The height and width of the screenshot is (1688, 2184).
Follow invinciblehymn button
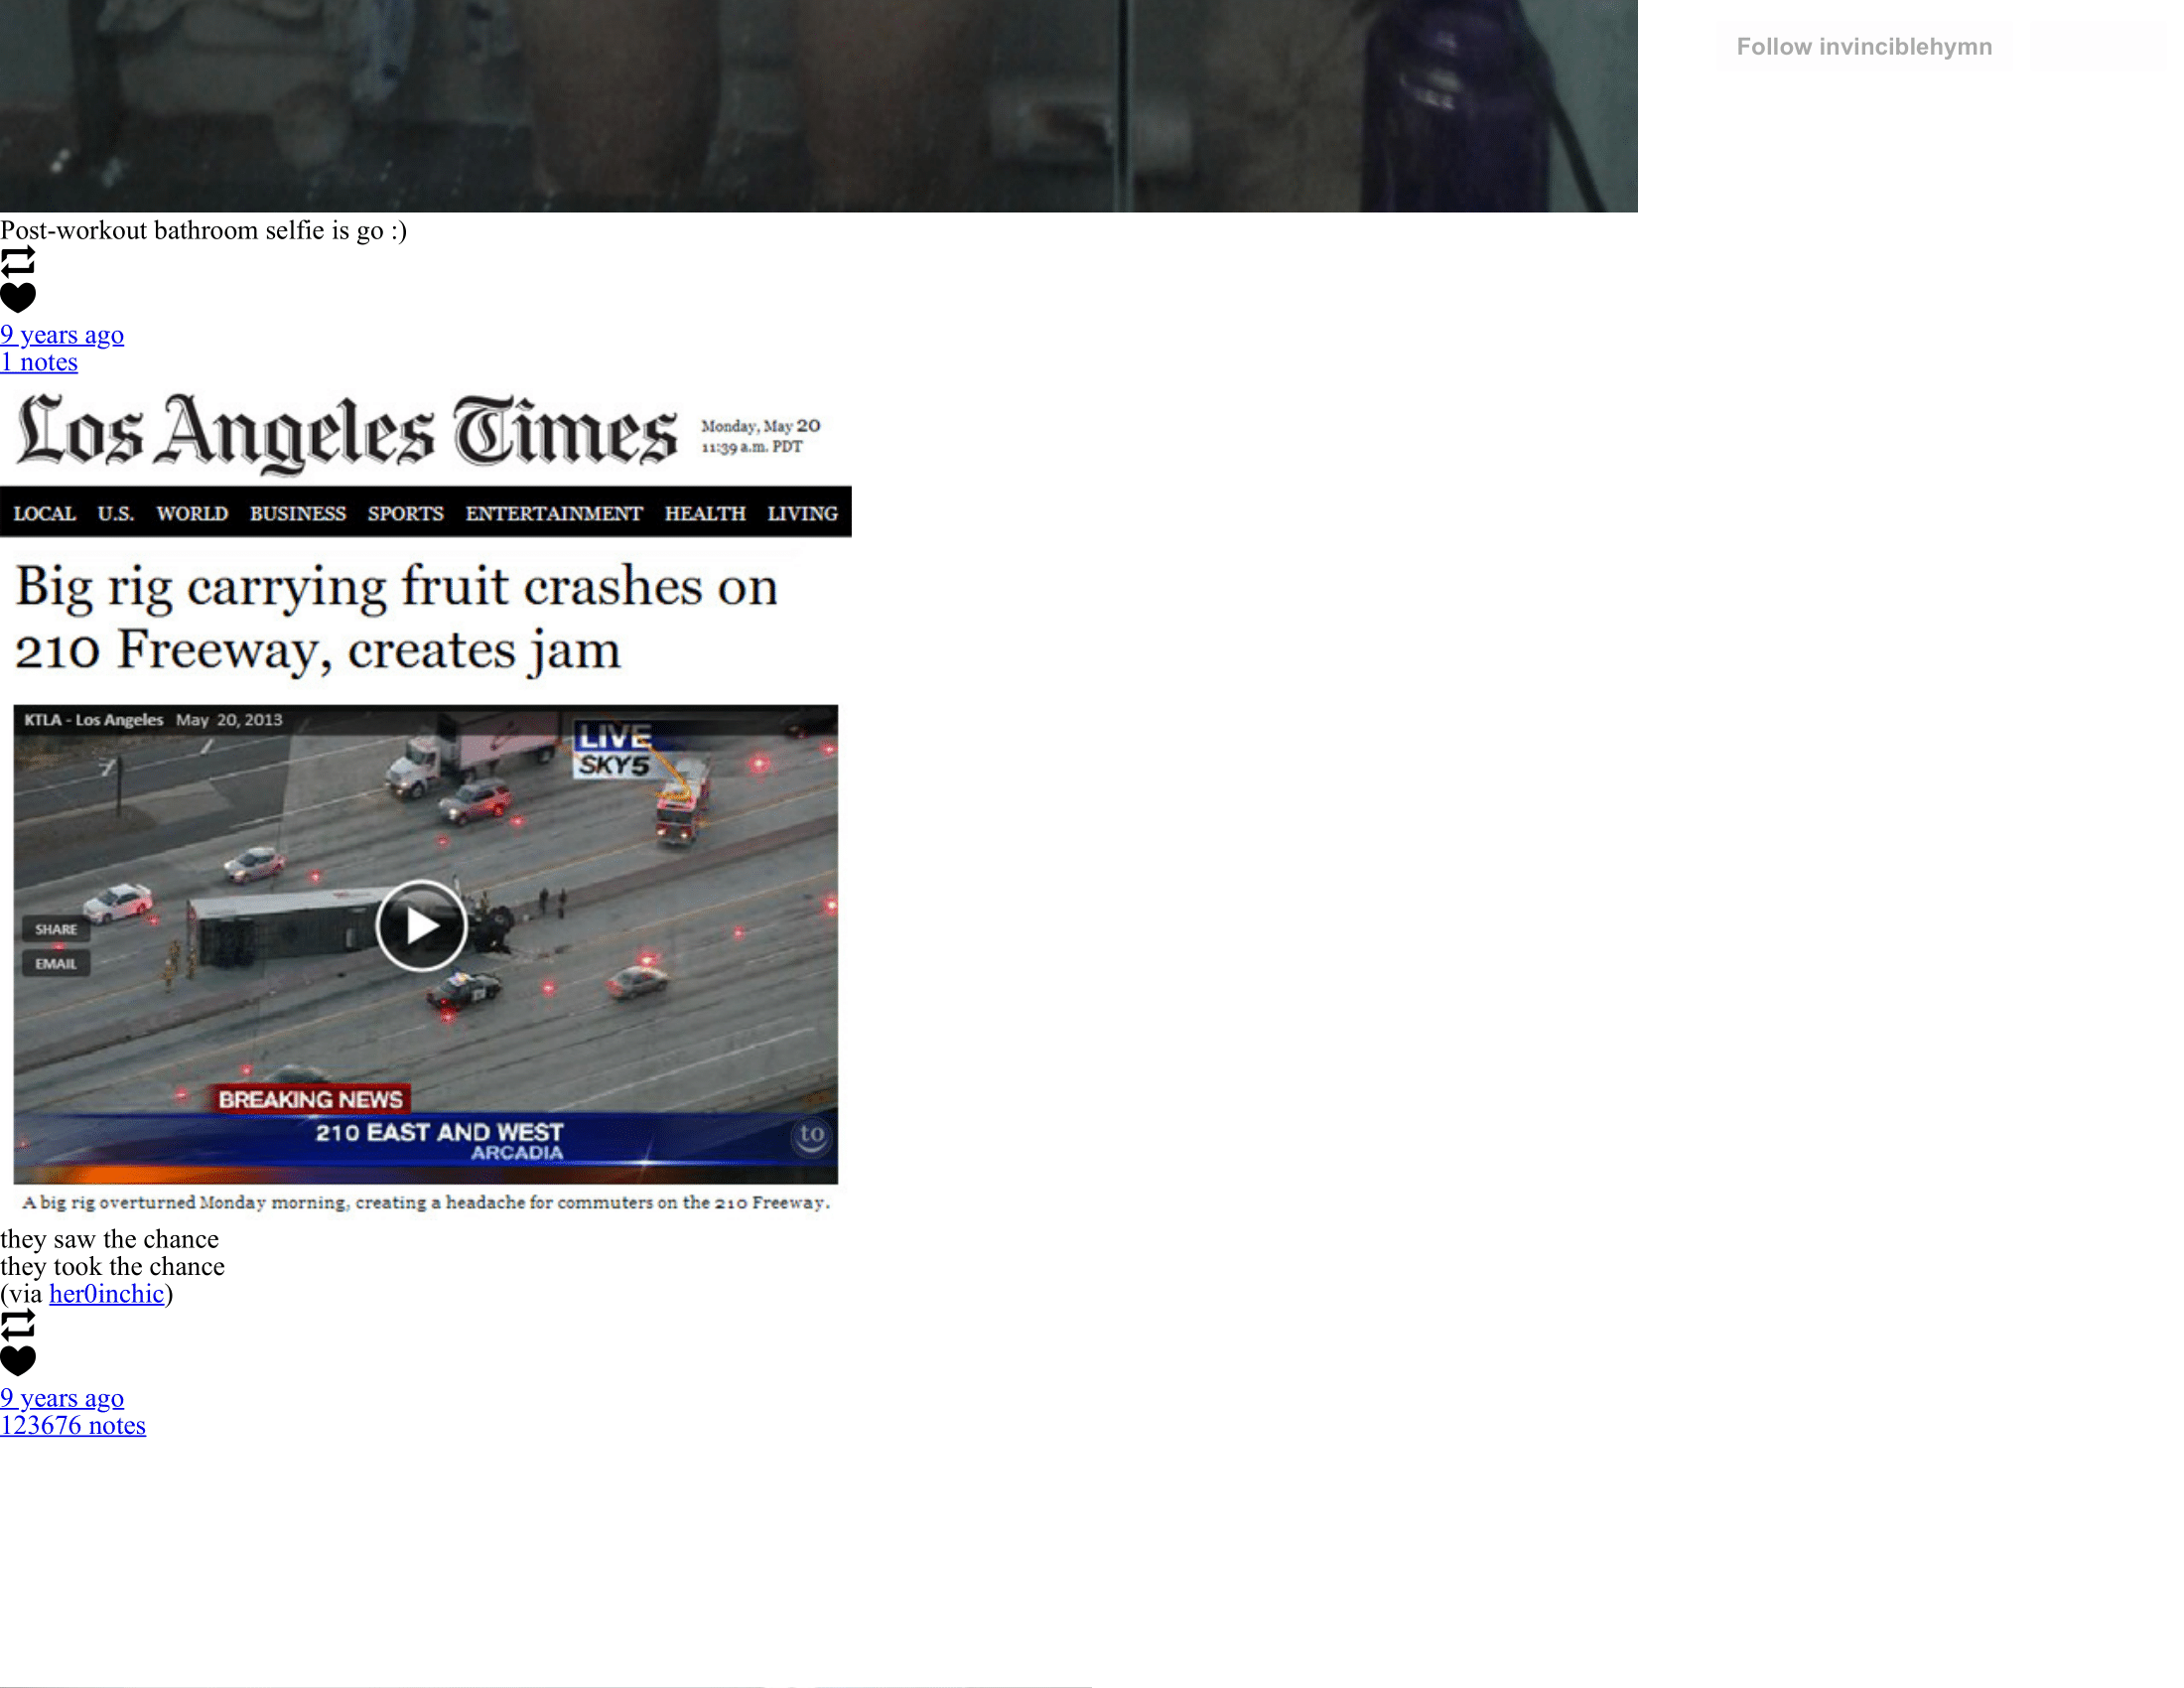(x=1864, y=47)
